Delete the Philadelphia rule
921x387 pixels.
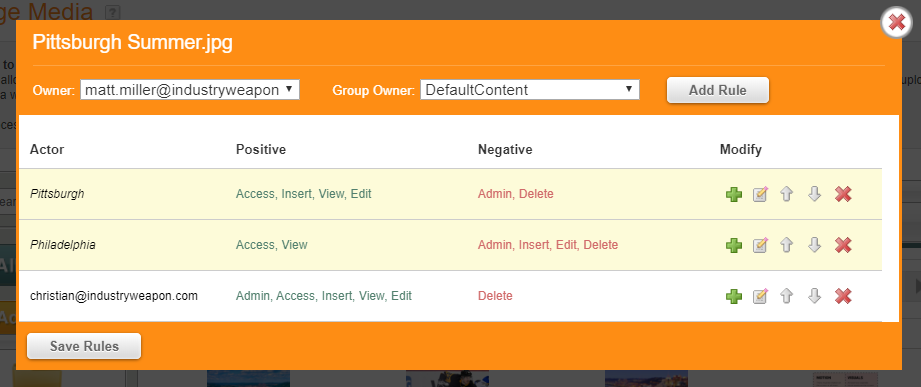click(x=843, y=245)
